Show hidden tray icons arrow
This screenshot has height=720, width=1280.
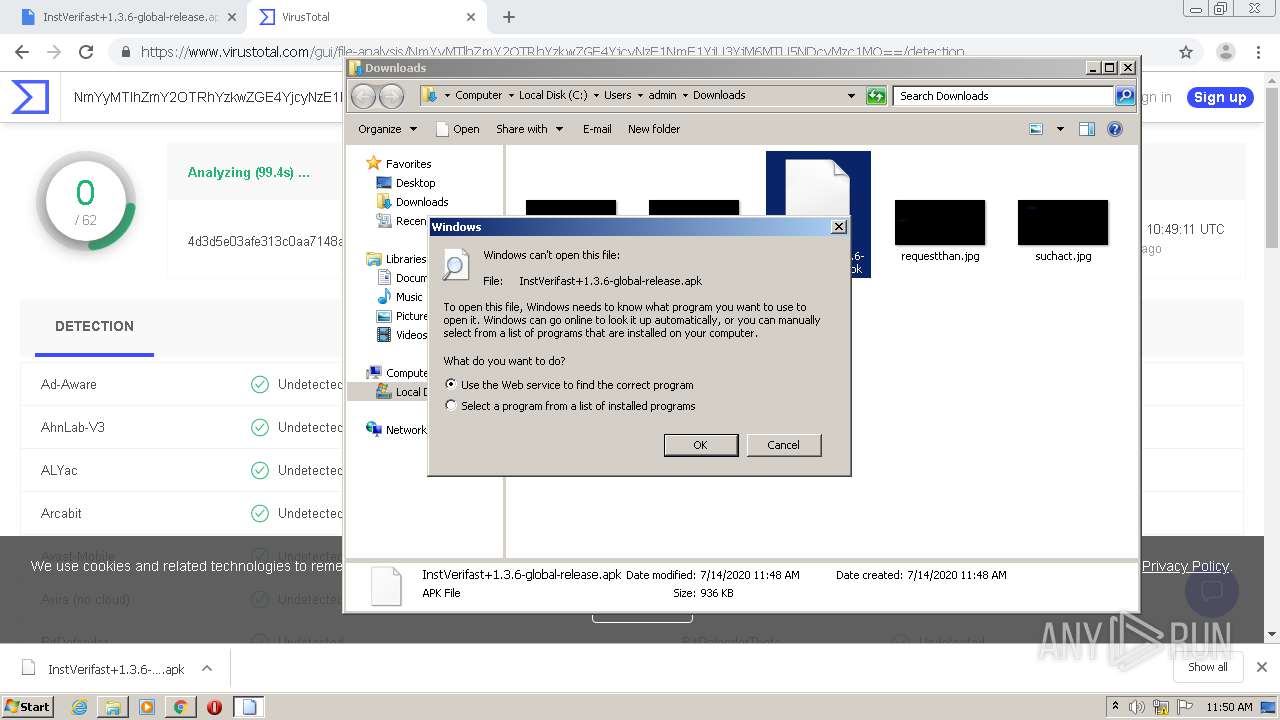click(1115, 706)
